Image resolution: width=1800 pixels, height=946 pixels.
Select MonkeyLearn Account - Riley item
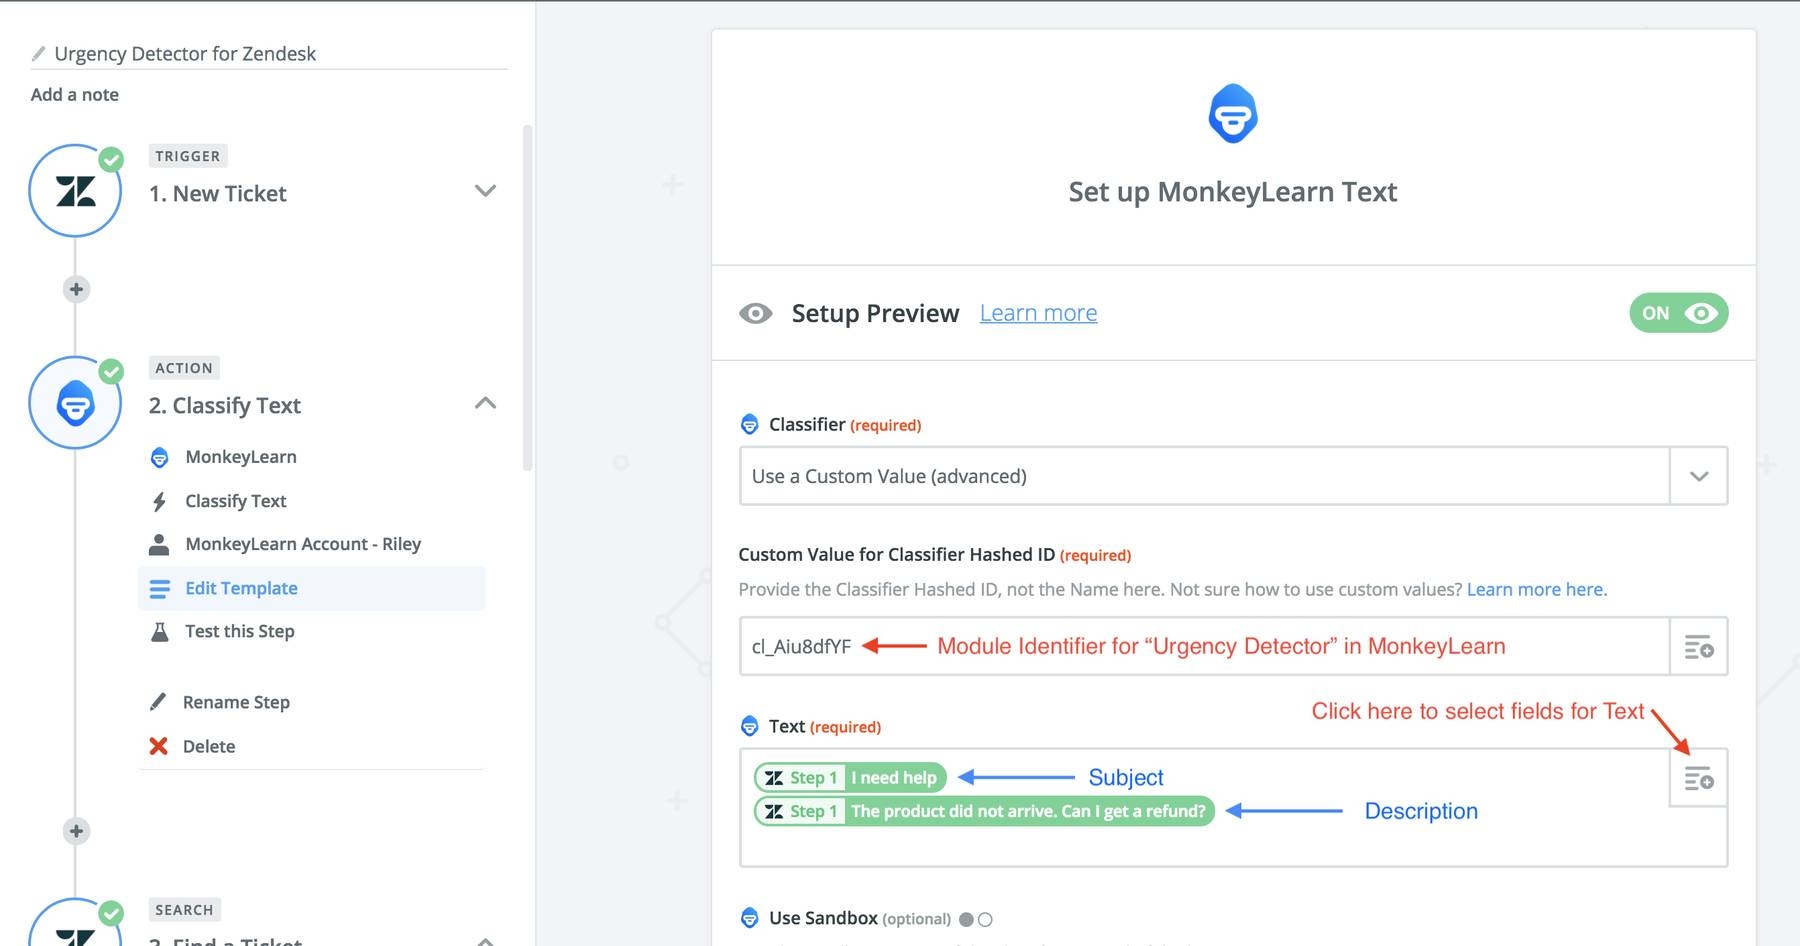(302, 544)
